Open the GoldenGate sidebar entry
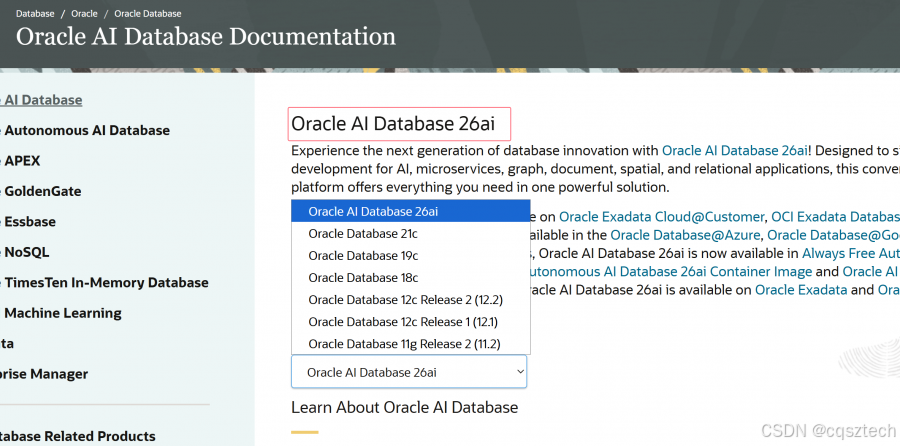Image resolution: width=900 pixels, height=446 pixels. coord(41,191)
